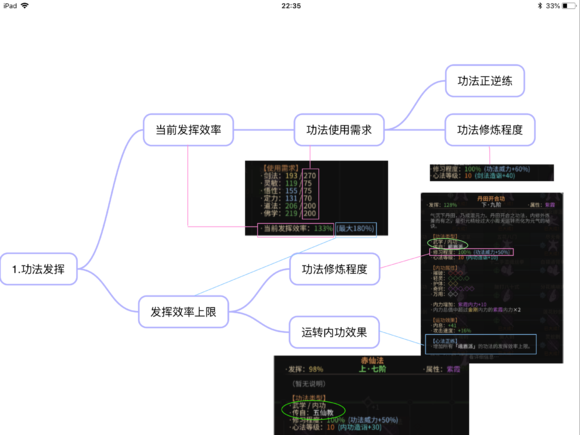The height and width of the screenshot is (435, 580).
Task: Select the 当前发挥效率 node
Action: coord(188,130)
